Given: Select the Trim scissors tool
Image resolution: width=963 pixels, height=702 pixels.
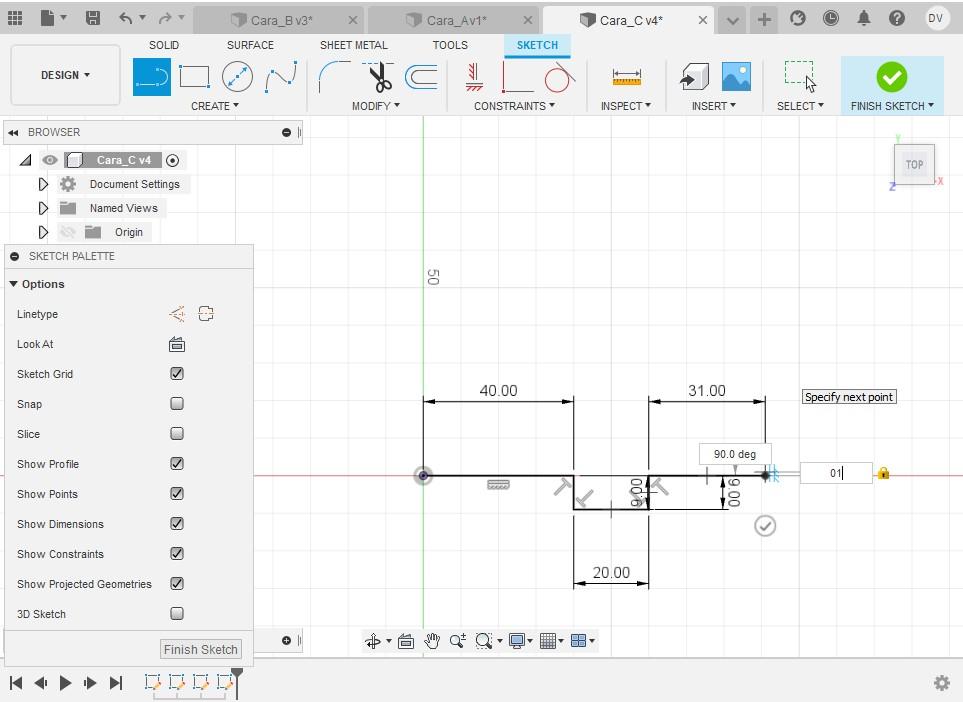Looking at the screenshot, I should 379,77.
